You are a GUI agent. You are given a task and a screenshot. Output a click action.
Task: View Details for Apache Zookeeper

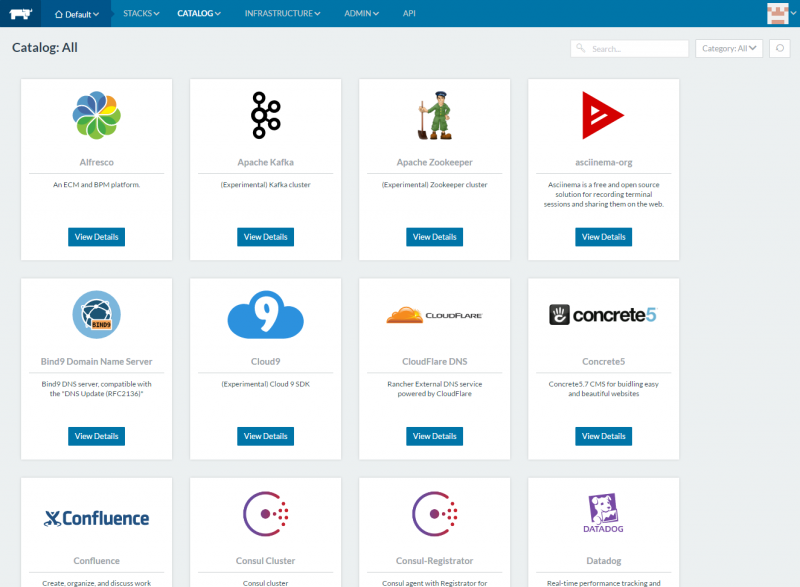tap(435, 237)
